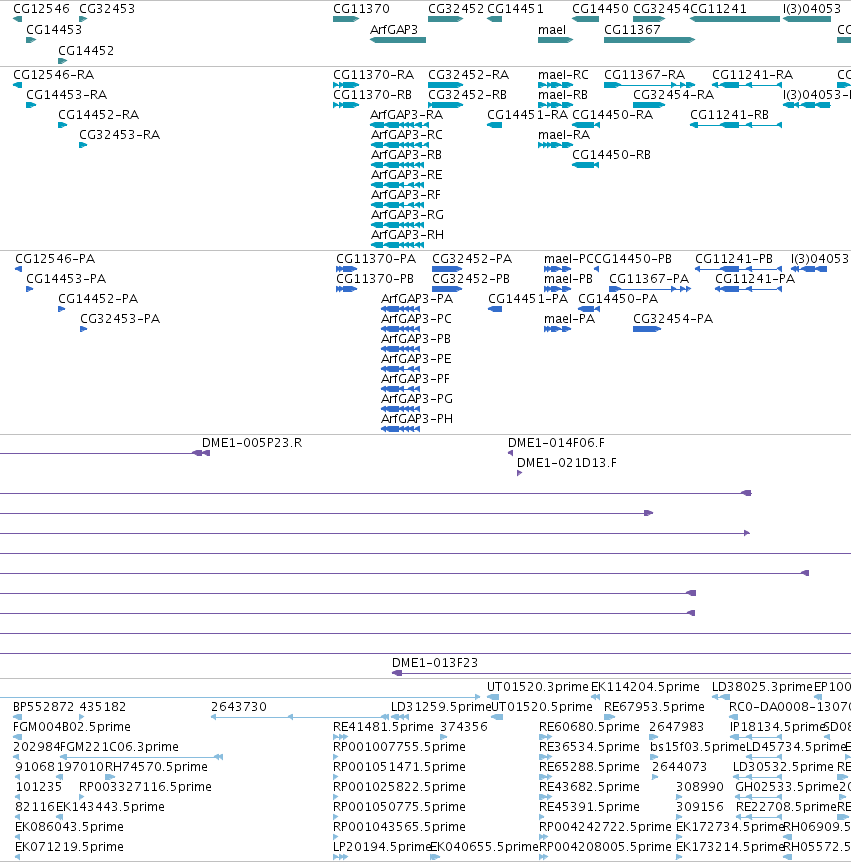Select the CG11370 gene glyph
851x862 pixels.
click(x=346, y=19)
